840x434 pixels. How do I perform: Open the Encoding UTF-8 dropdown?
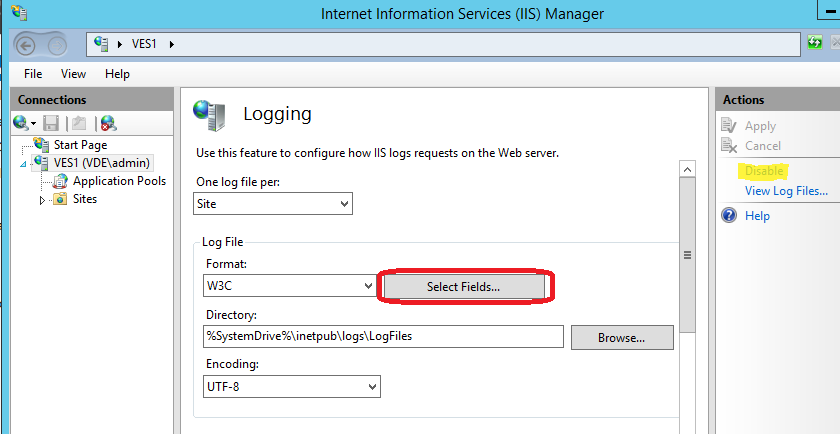292,386
